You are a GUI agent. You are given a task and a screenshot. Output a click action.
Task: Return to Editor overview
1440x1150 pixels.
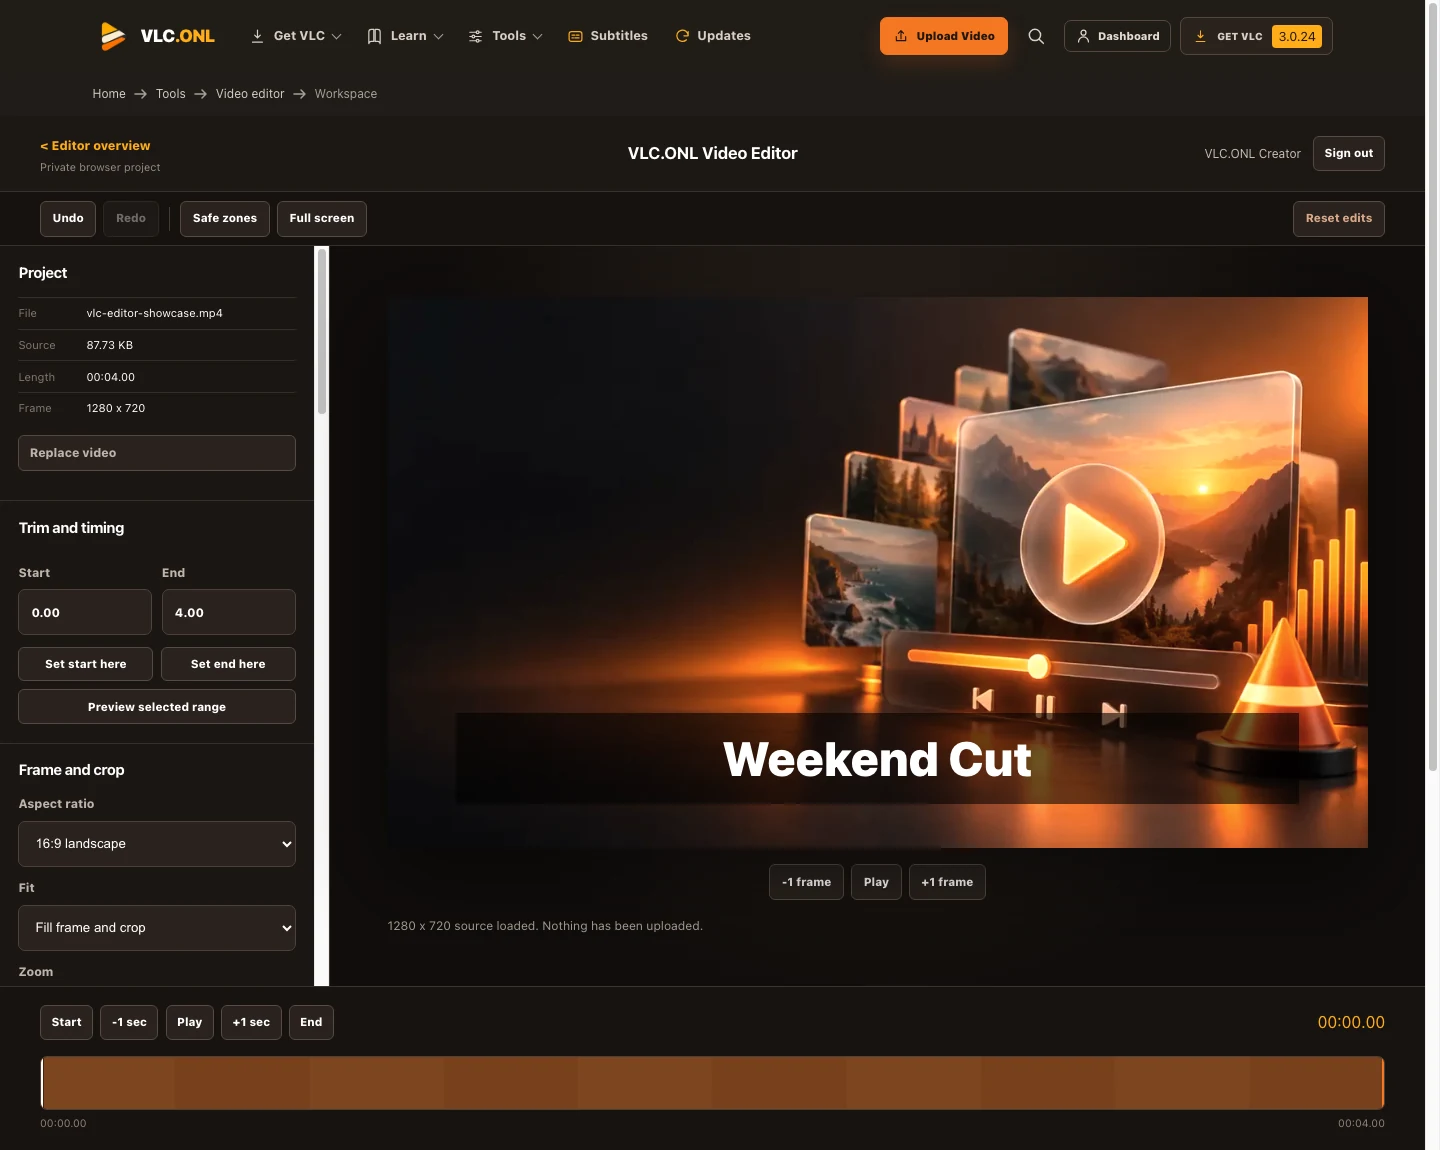pyautogui.click(x=95, y=146)
